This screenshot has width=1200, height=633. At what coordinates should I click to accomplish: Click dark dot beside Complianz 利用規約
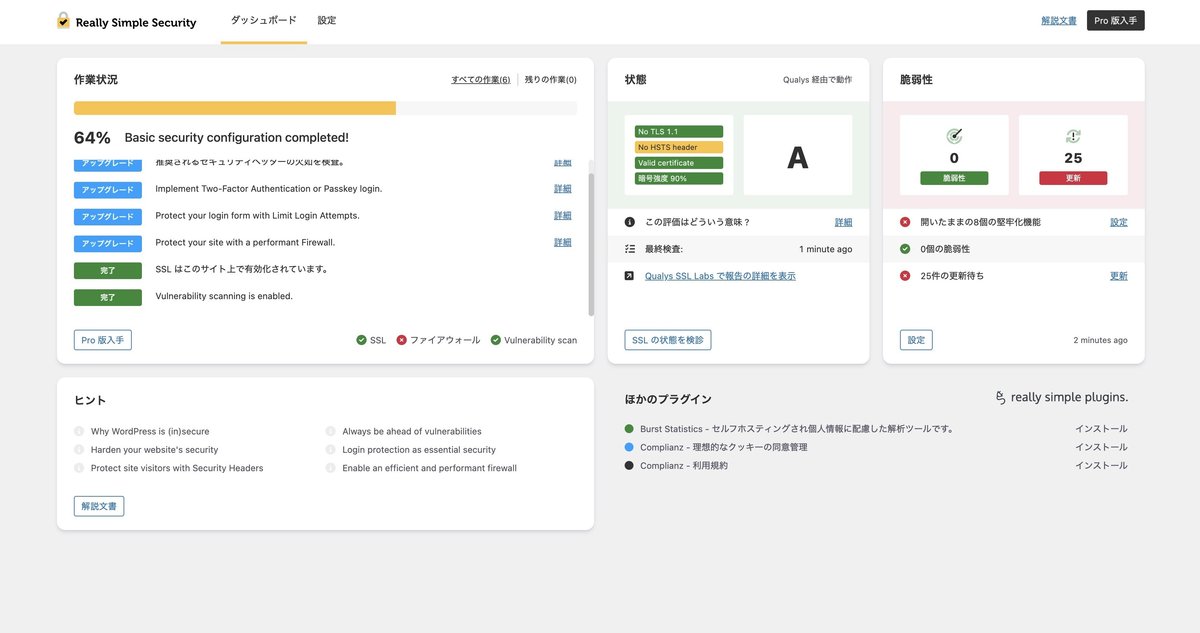coord(629,465)
